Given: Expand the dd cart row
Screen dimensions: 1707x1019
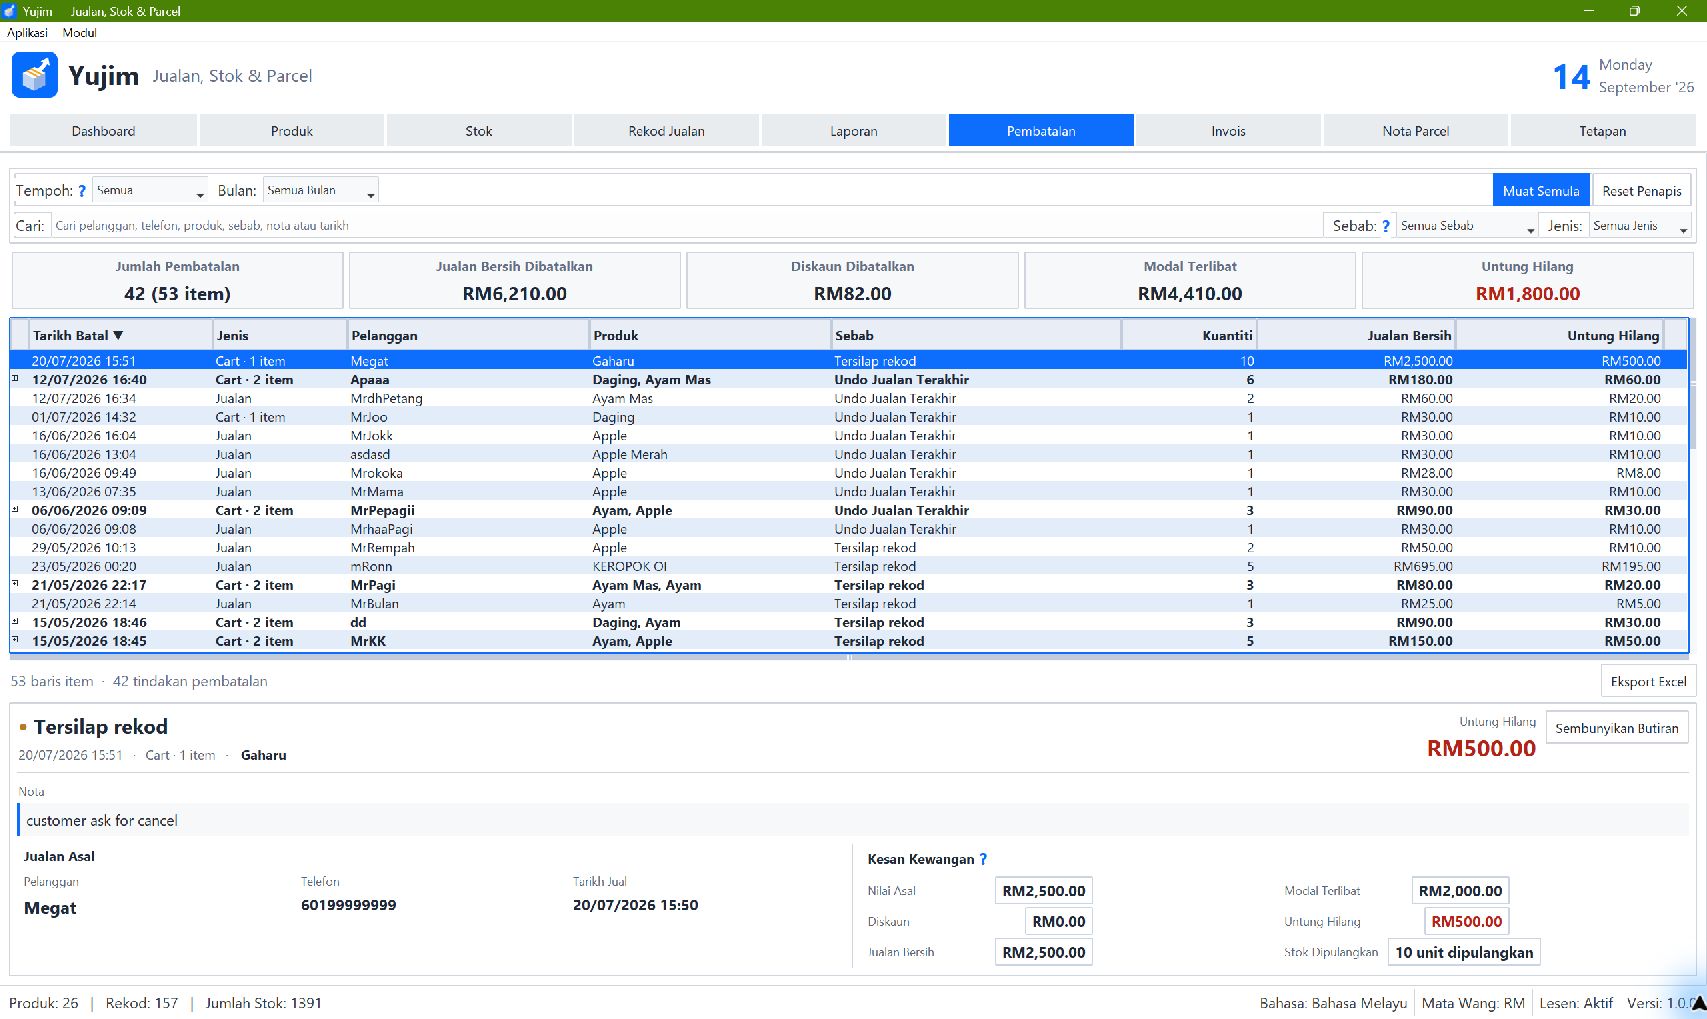Looking at the screenshot, I should [x=15, y=621].
